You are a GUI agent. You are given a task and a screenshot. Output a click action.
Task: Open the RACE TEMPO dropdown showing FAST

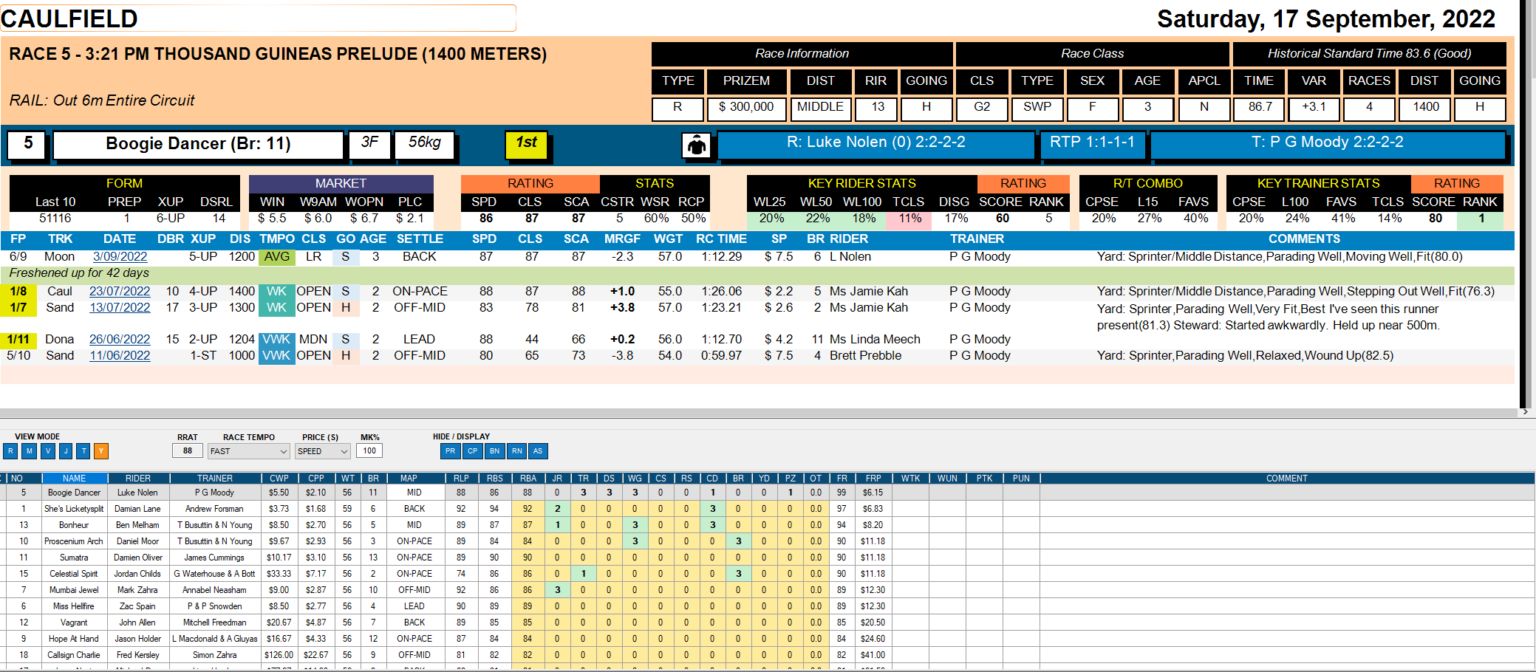[x=248, y=451]
